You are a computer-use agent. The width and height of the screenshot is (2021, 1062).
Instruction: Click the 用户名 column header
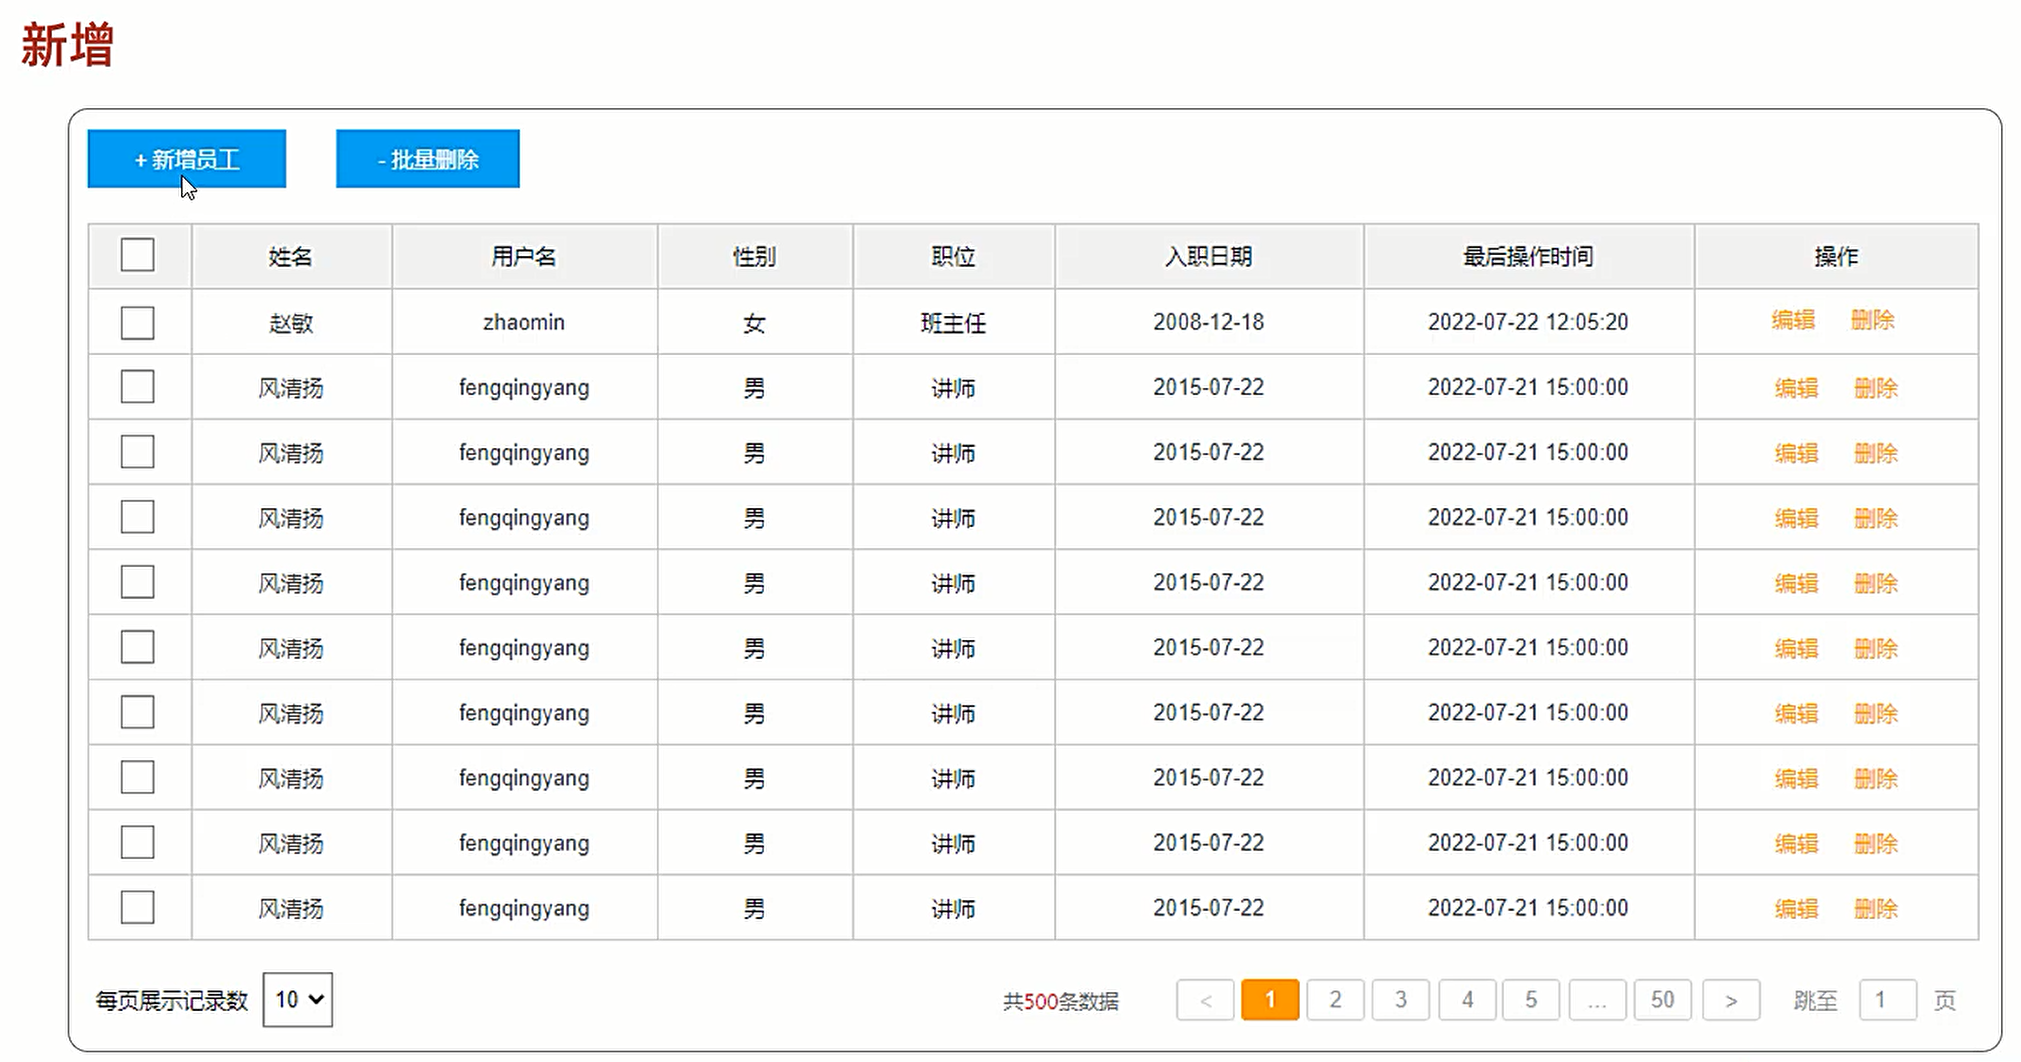[x=524, y=257]
